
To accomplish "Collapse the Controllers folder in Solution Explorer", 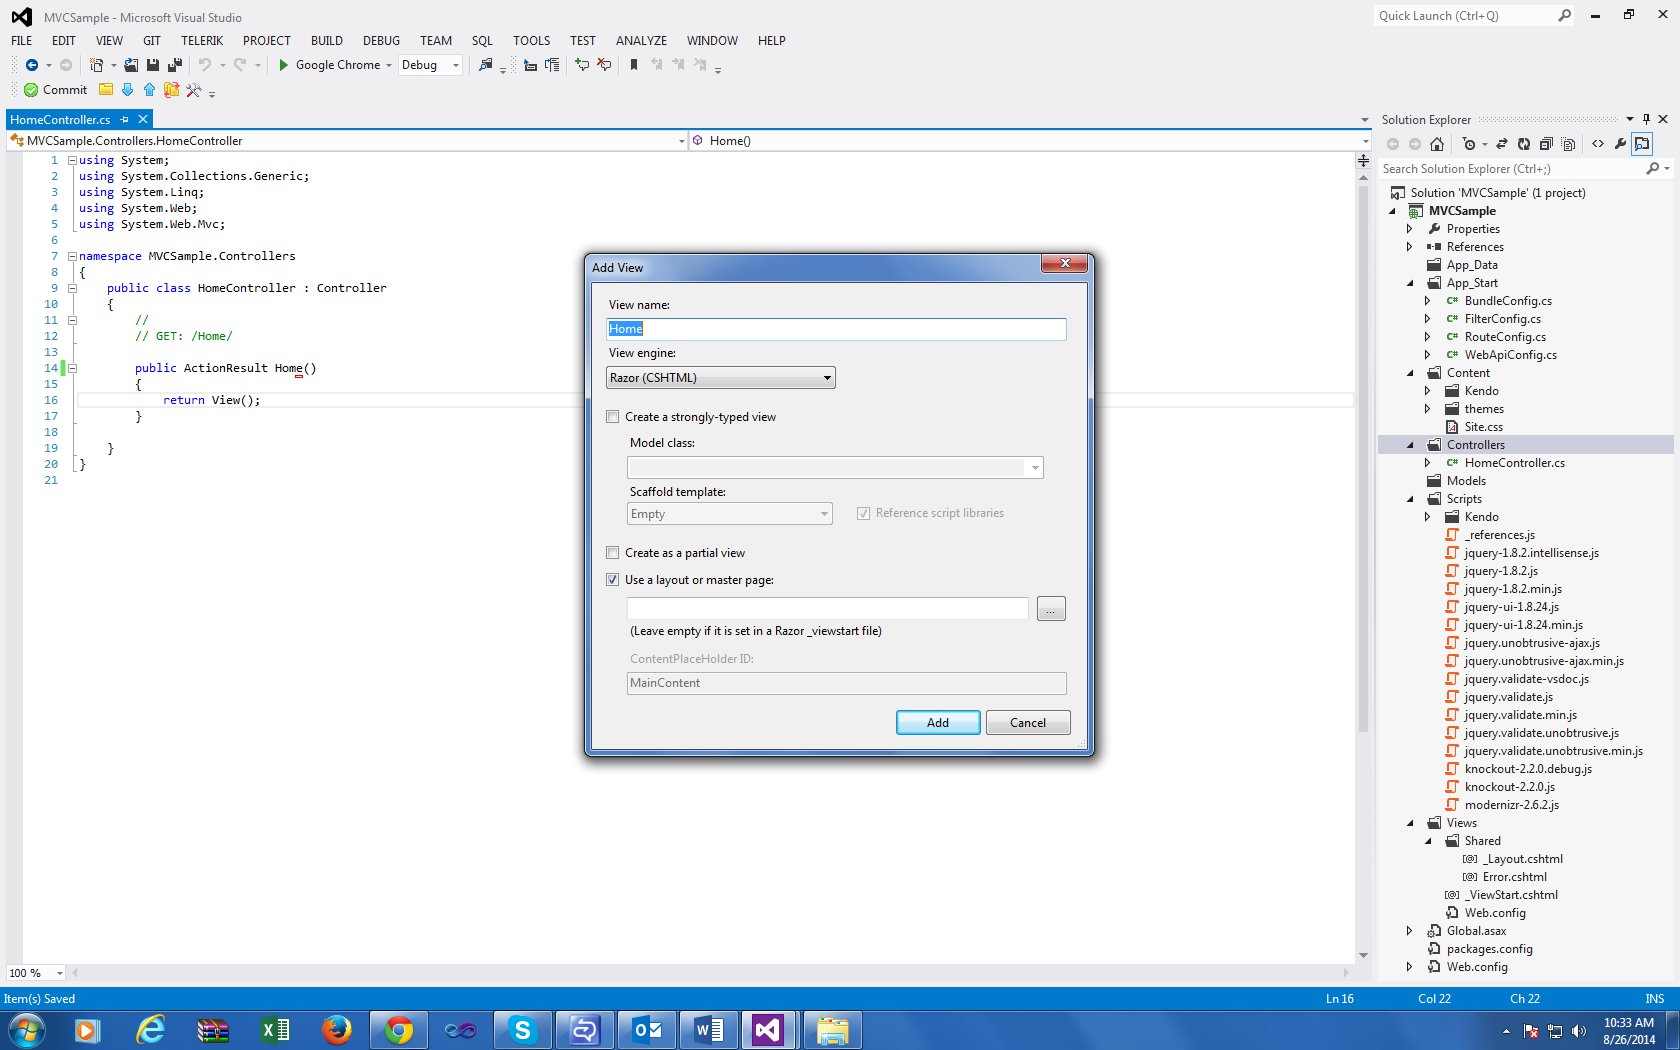I will 1411,445.
